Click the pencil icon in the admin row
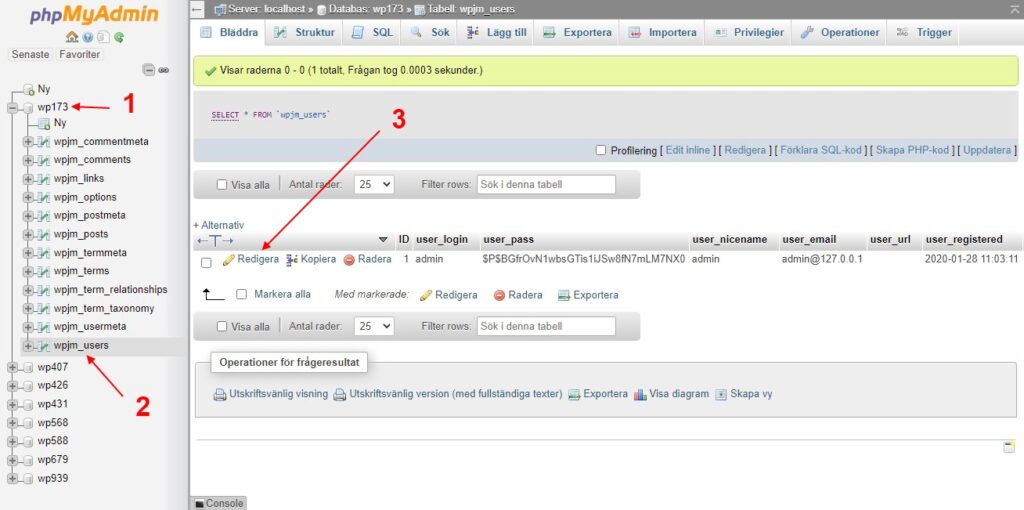Screen dimensions: 1024x510 (x=229, y=260)
